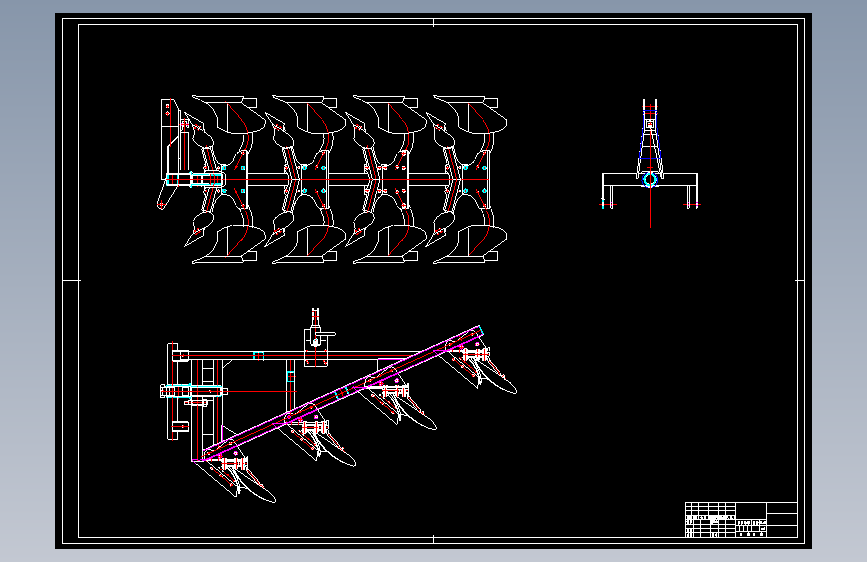This screenshot has width=867, height=562.
Task: Click the top plan view of the four-plough assembly
Action: pos(332,179)
